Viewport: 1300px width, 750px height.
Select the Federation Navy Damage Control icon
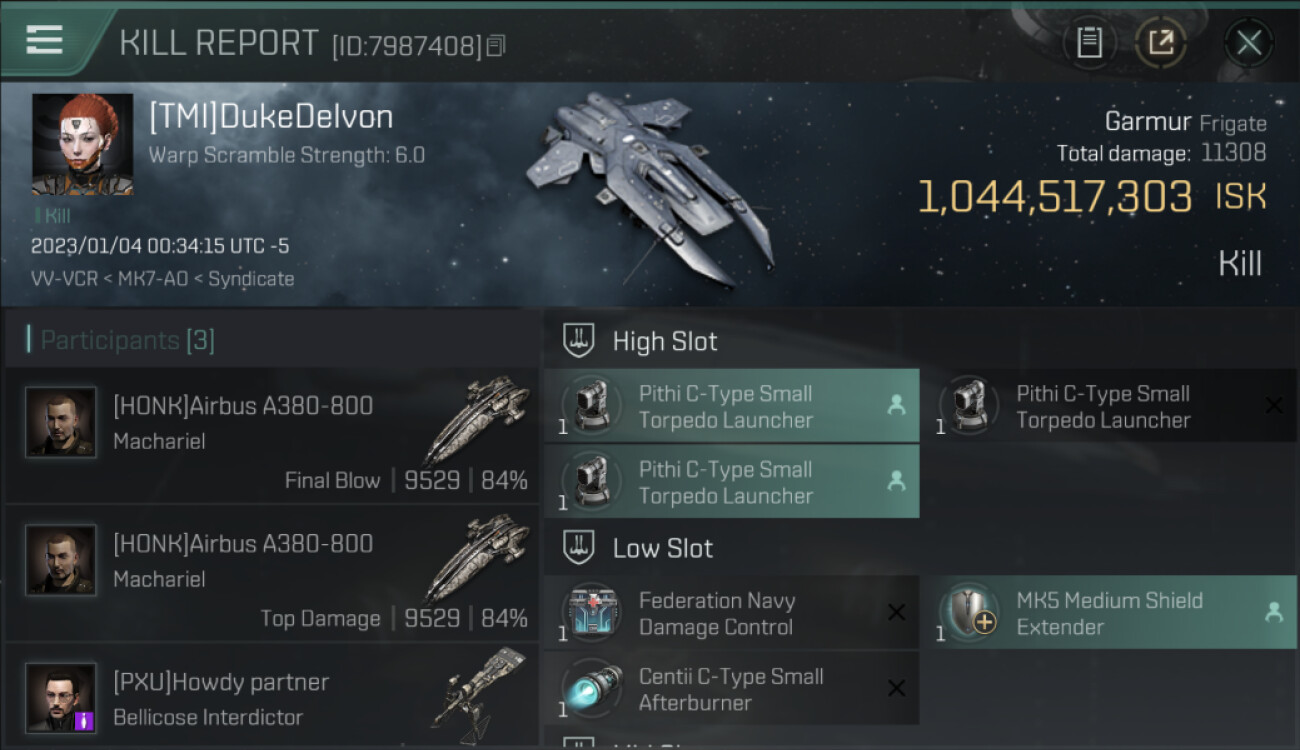coord(591,613)
